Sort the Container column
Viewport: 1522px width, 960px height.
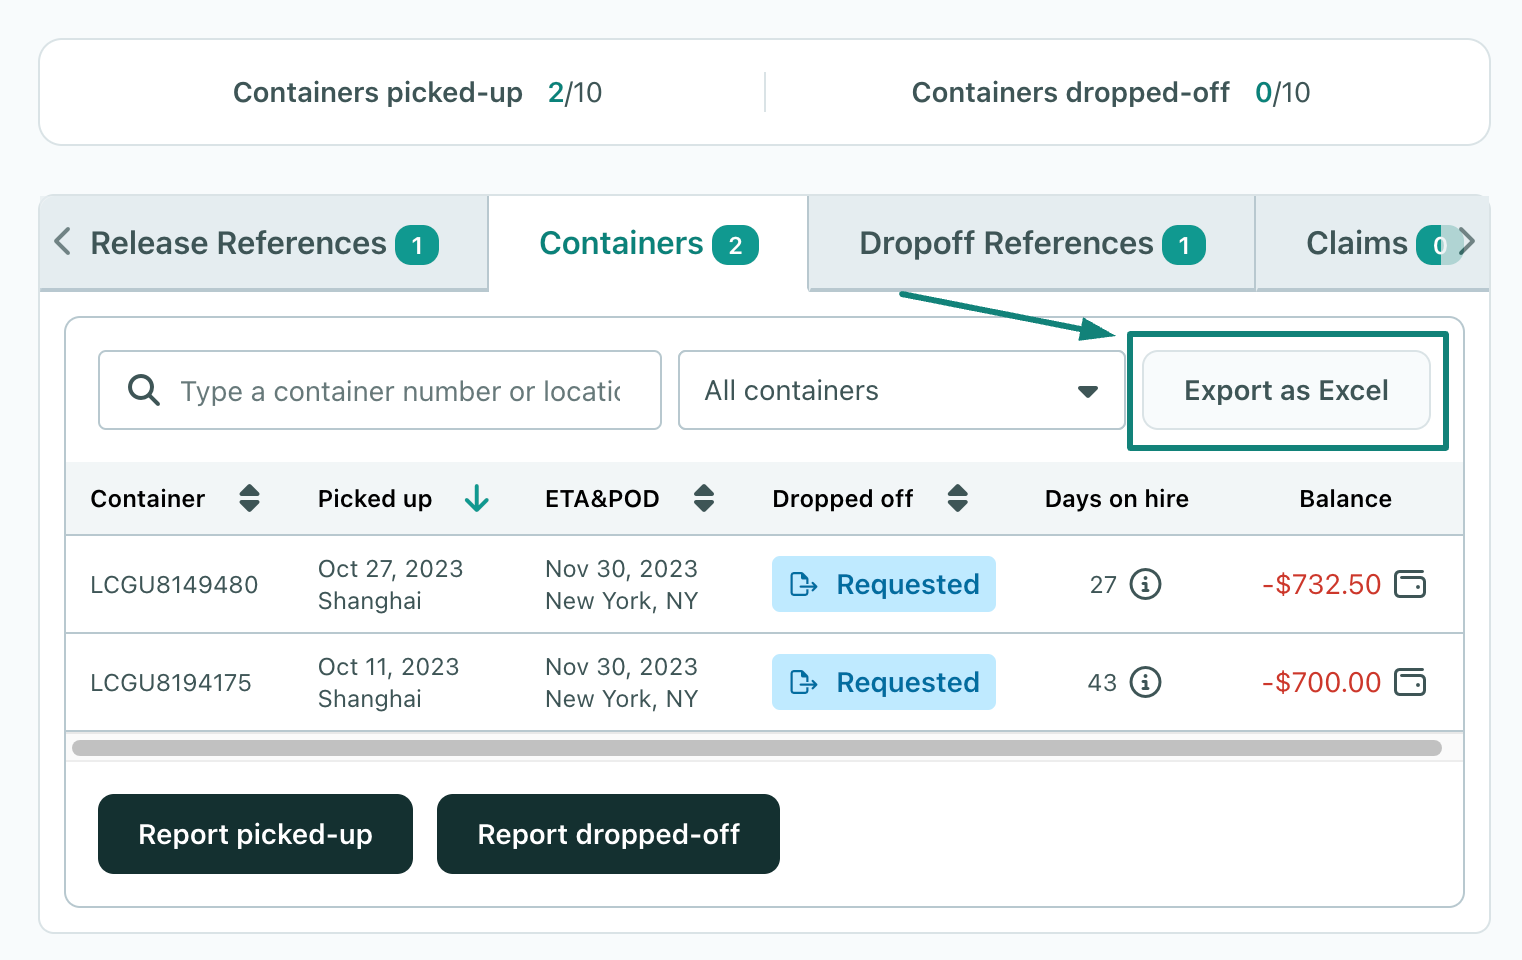click(250, 498)
